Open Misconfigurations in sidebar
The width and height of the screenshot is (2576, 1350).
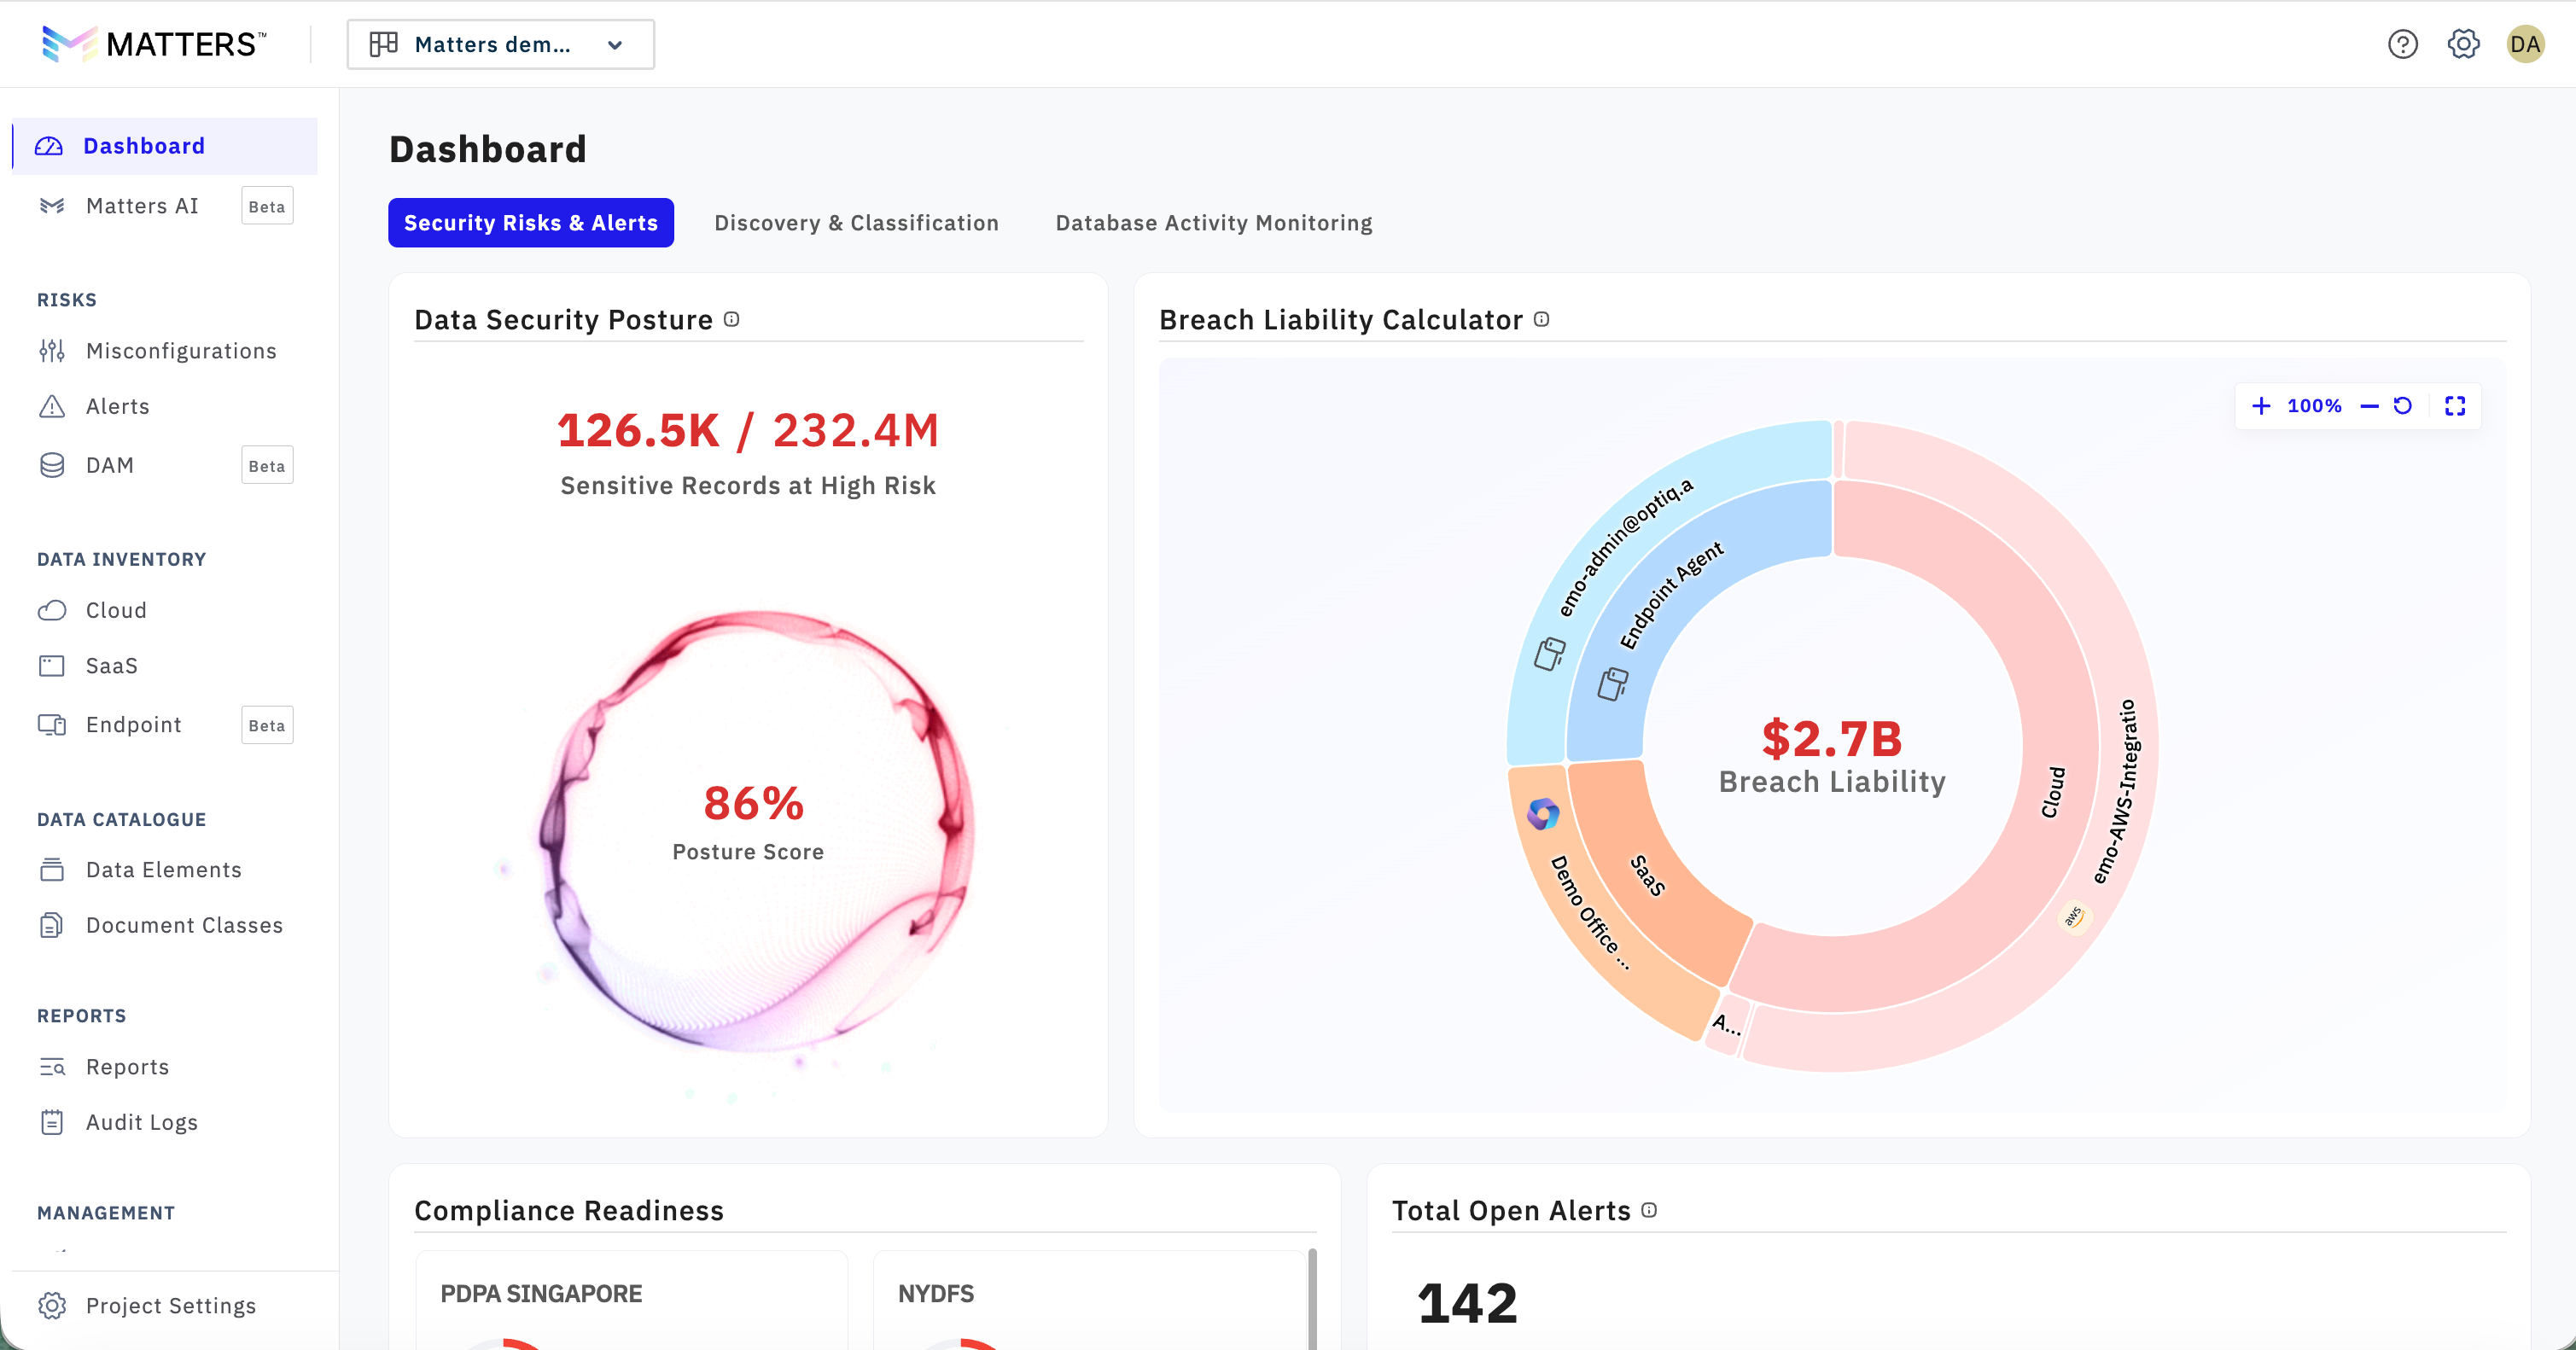pos(180,351)
